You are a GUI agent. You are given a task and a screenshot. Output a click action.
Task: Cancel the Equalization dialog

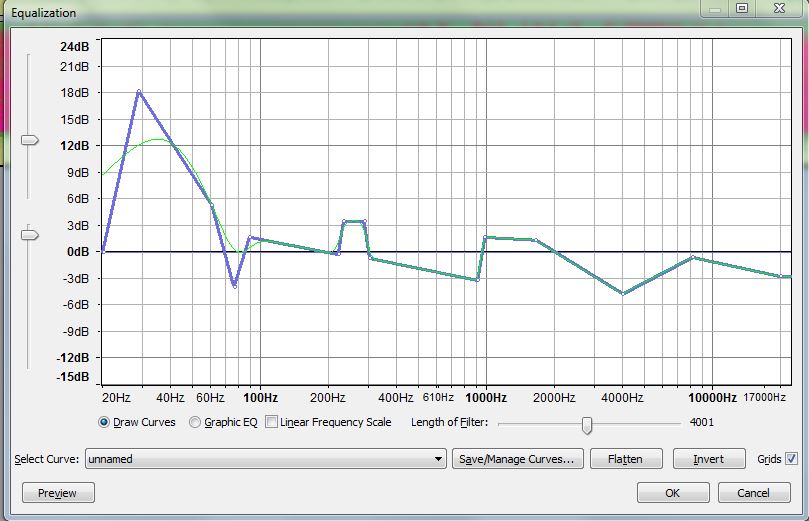(754, 493)
